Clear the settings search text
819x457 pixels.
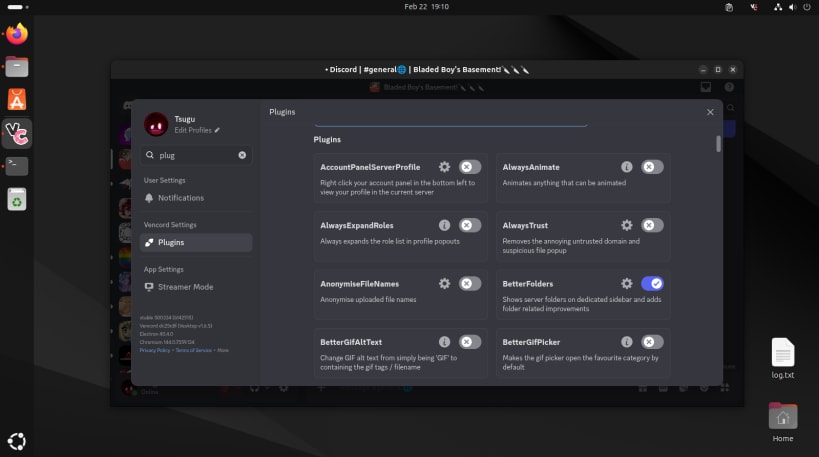click(242, 155)
